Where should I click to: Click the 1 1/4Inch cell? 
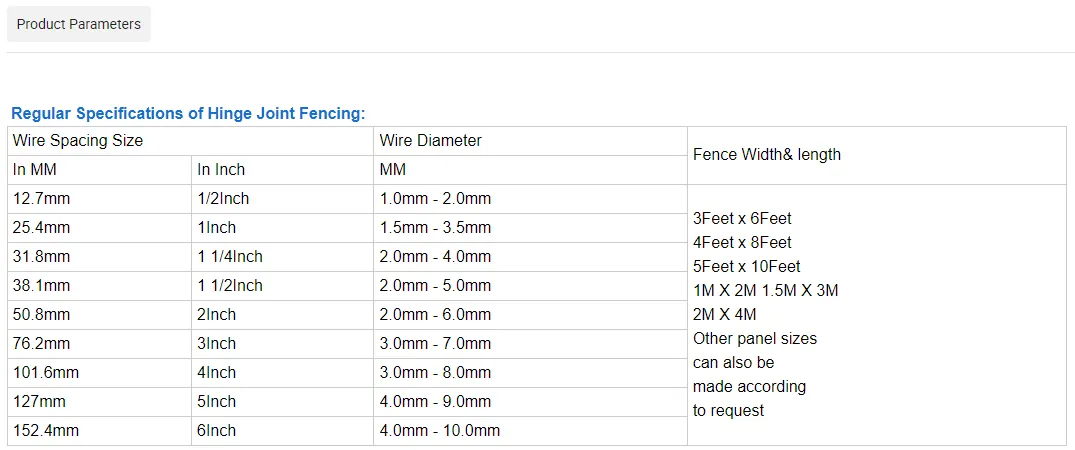click(x=230, y=257)
